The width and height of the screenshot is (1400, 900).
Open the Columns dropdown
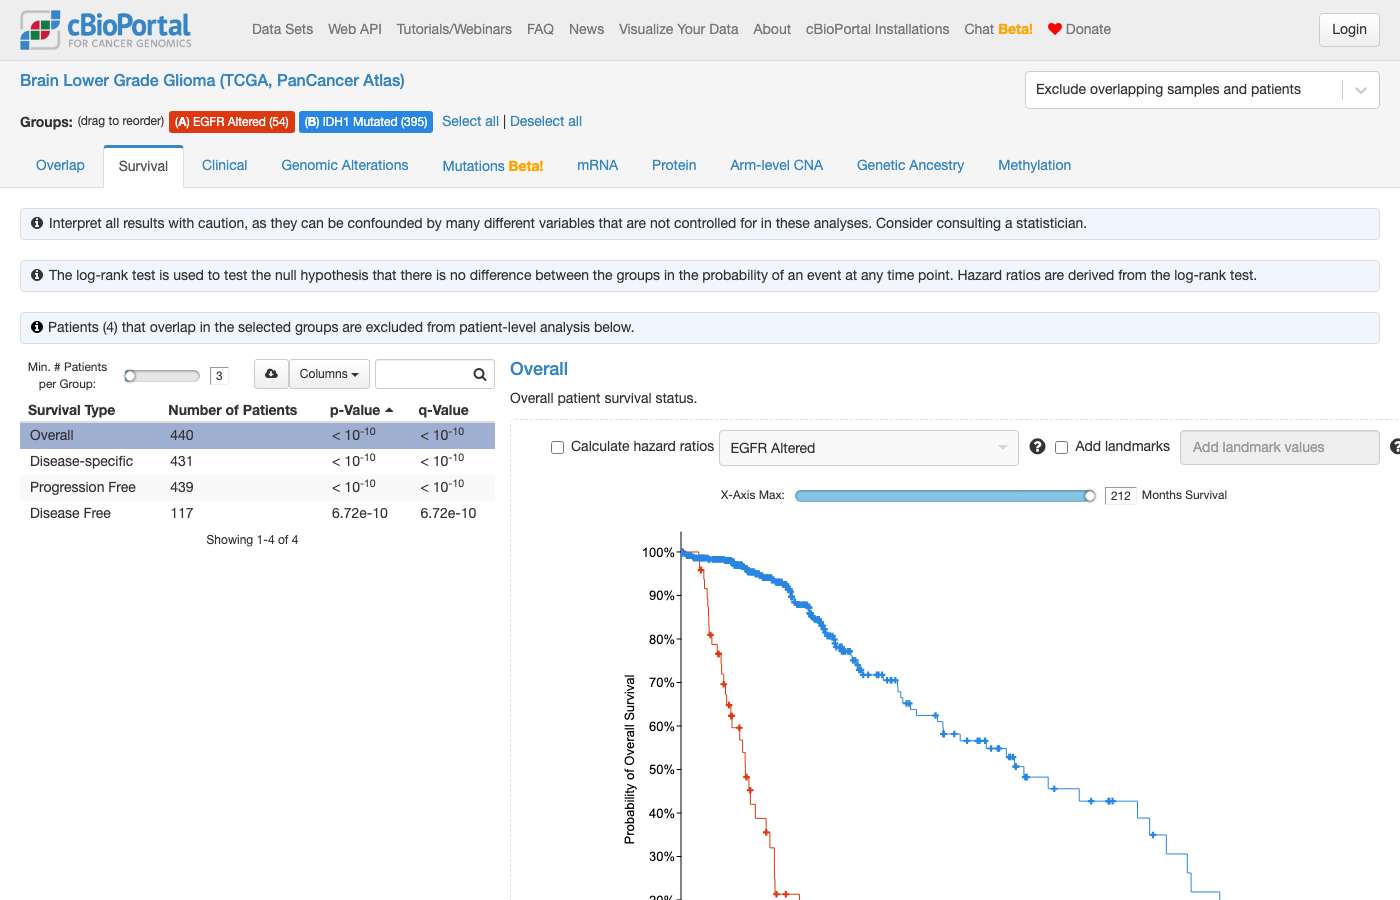[329, 374]
